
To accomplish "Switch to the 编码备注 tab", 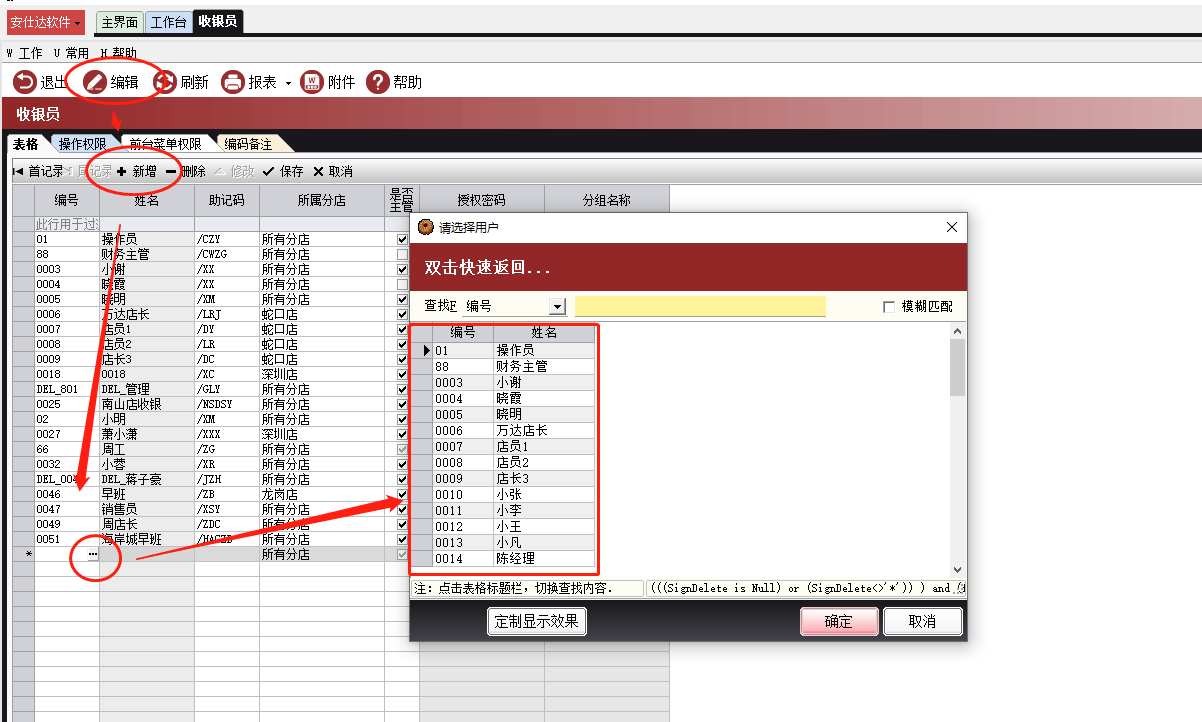I will click(x=247, y=144).
